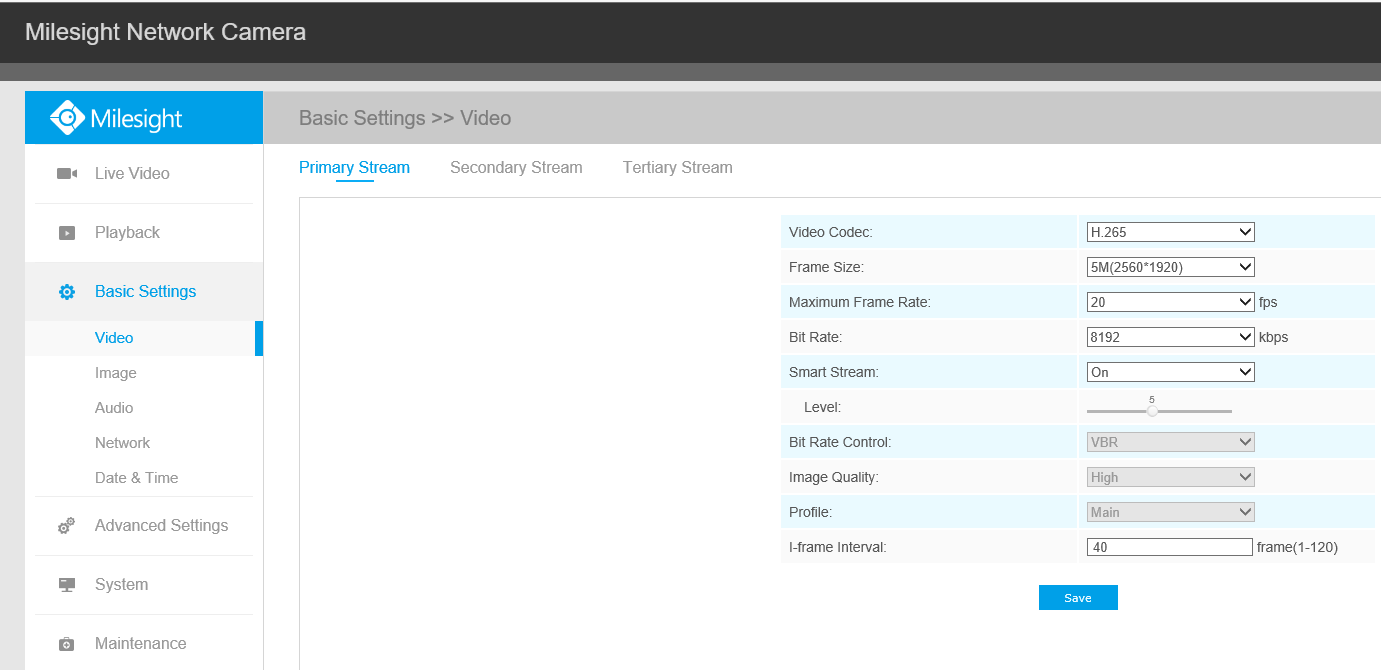
Task: Open the Video Codec dropdown
Action: [x=1169, y=231]
